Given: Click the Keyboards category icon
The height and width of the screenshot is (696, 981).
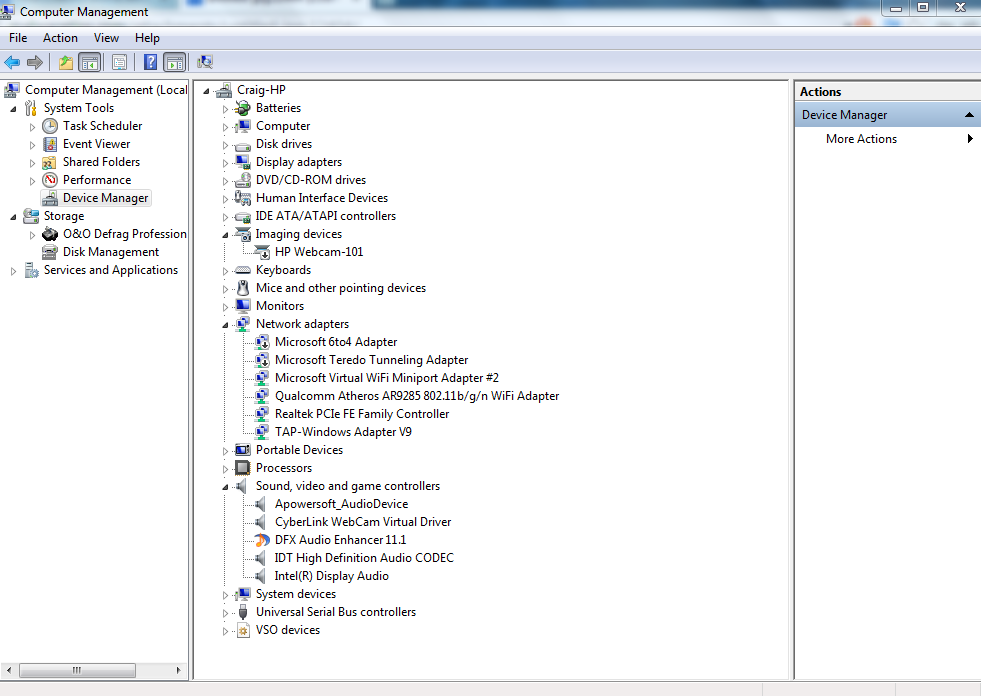Looking at the screenshot, I should point(243,270).
